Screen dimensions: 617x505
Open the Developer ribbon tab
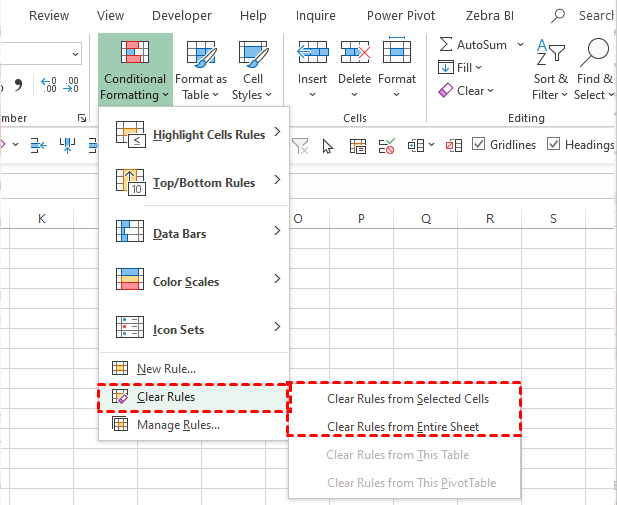(182, 16)
